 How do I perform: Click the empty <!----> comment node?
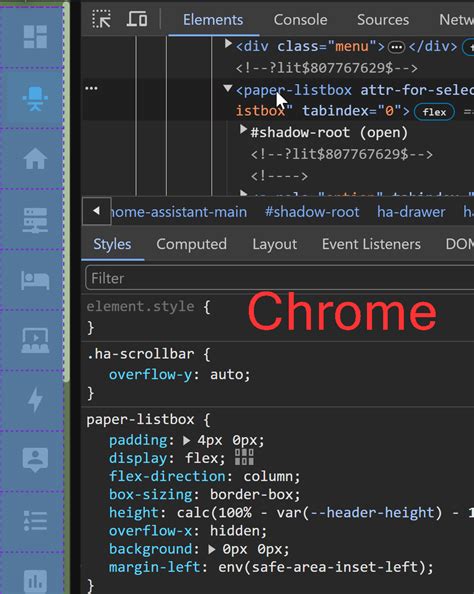(x=279, y=176)
